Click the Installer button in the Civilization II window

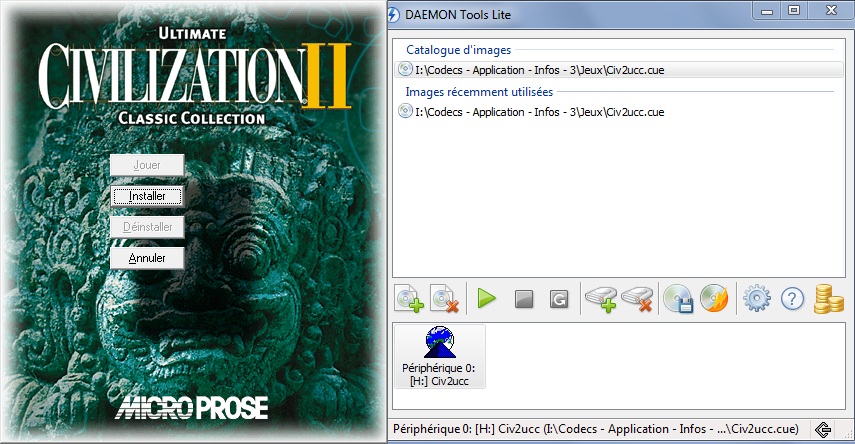[x=147, y=196]
